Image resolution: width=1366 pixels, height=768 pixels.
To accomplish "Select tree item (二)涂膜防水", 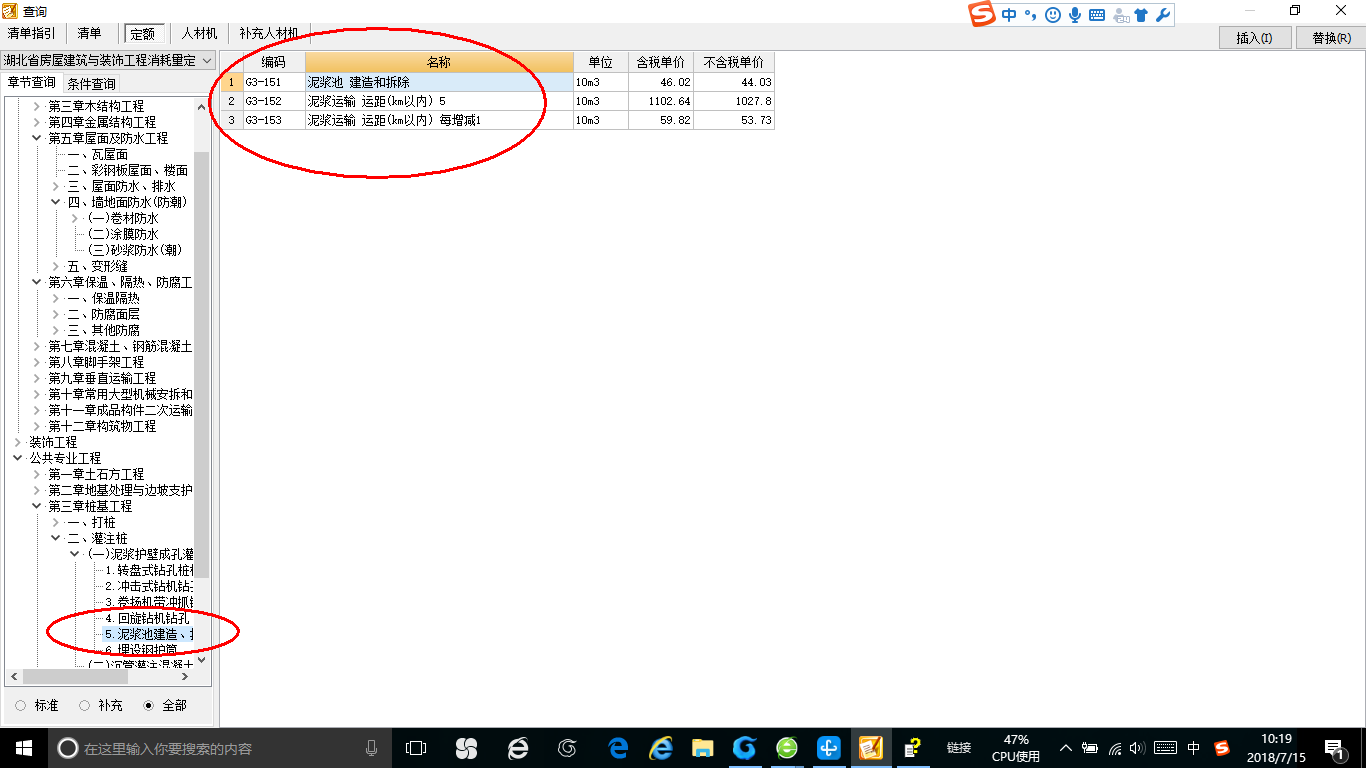I will 123,234.
